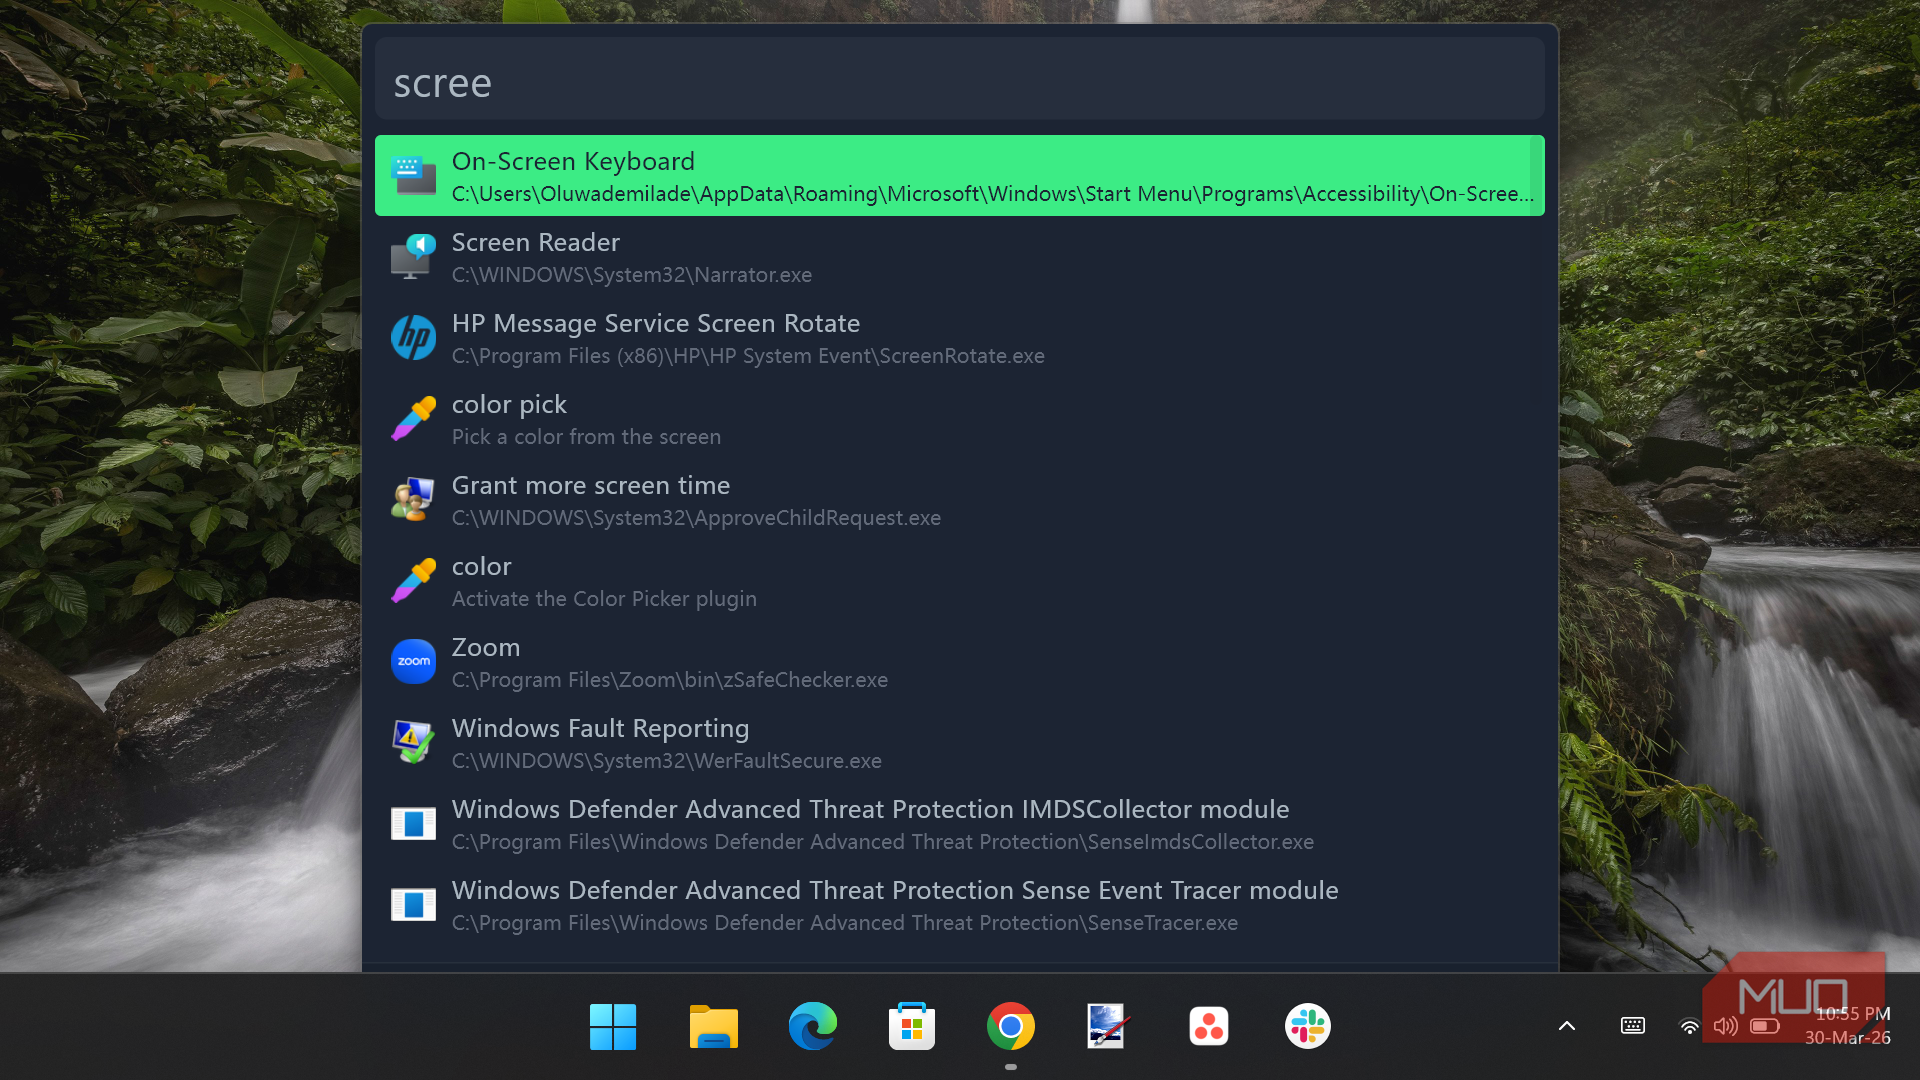
Task: Select the 'color pick' result
Action: coord(960,419)
